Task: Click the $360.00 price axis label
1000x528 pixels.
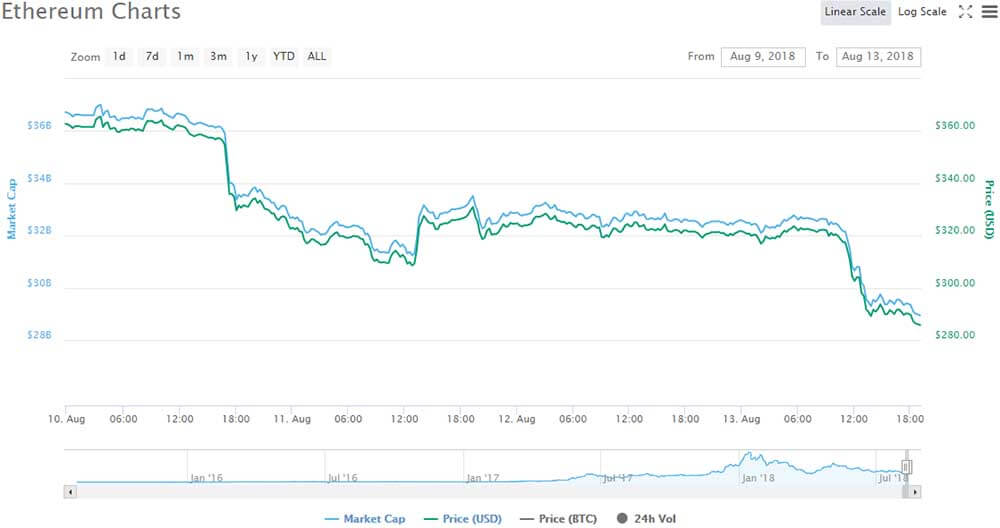Action: (955, 126)
